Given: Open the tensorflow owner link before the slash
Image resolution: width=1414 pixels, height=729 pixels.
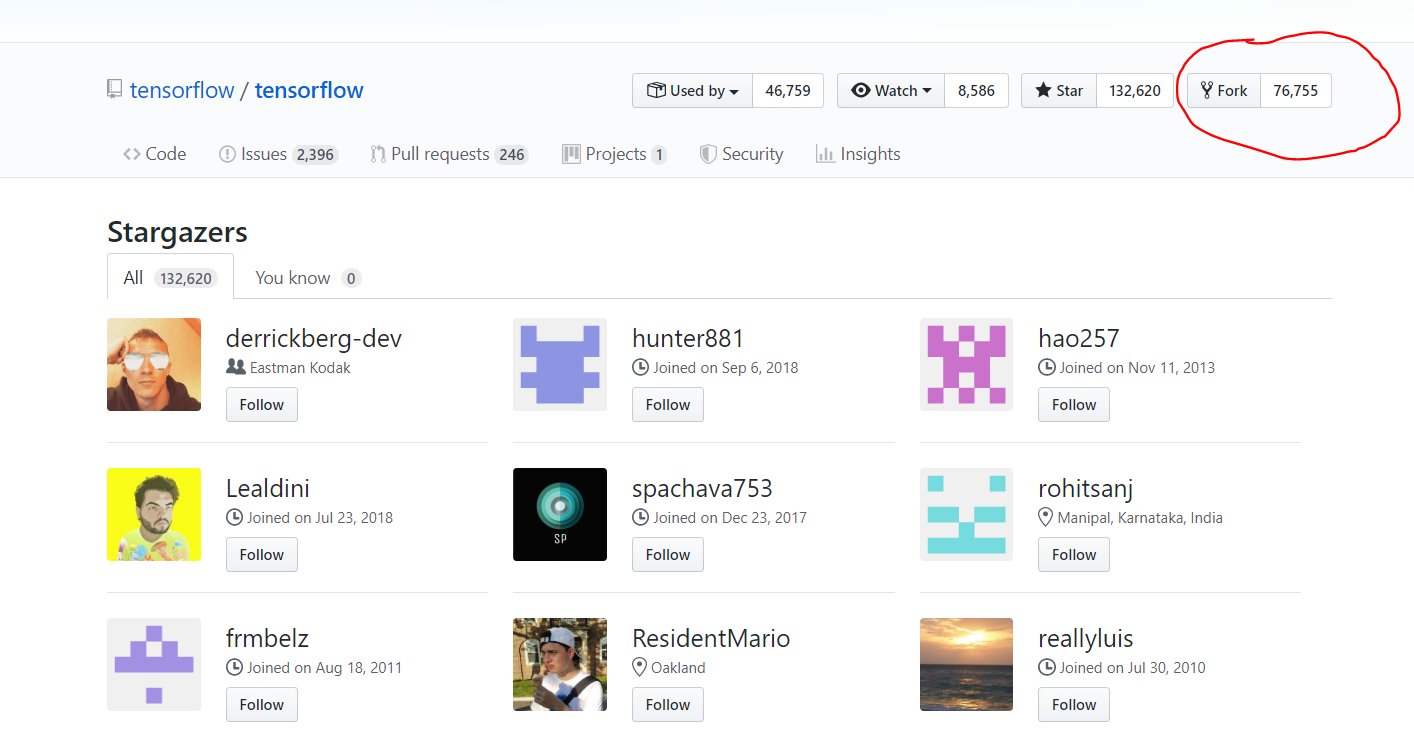Looking at the screenshot, I should coord(182,90).
